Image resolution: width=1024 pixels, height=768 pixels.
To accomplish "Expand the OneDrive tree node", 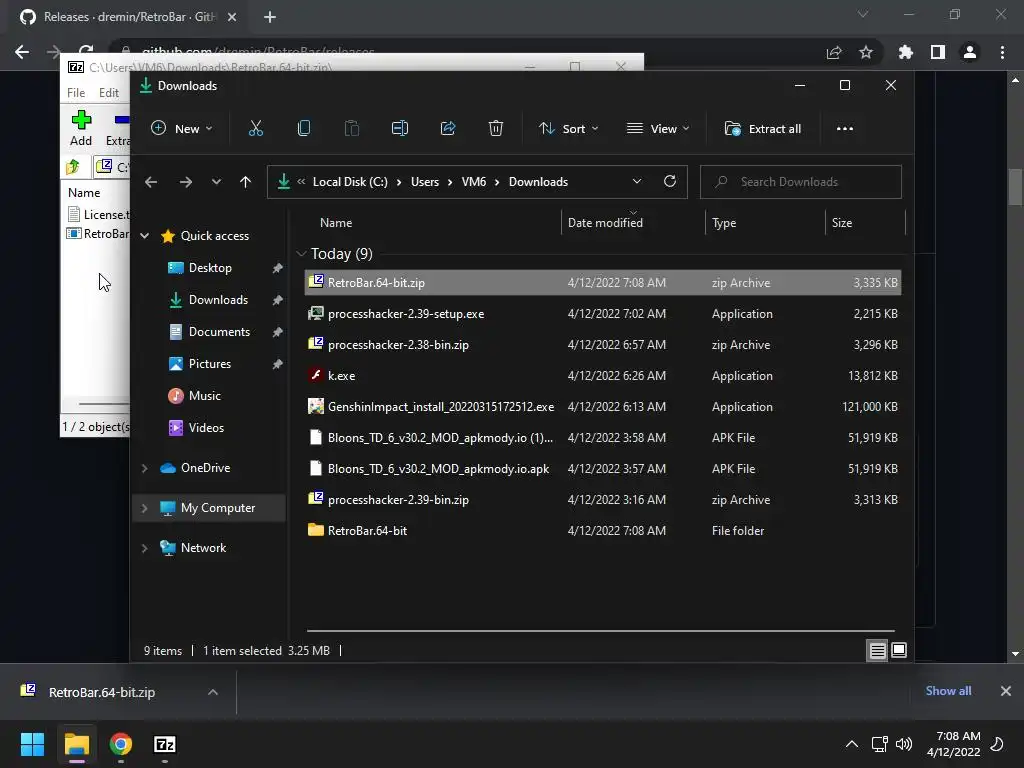I will click(145, 468).
